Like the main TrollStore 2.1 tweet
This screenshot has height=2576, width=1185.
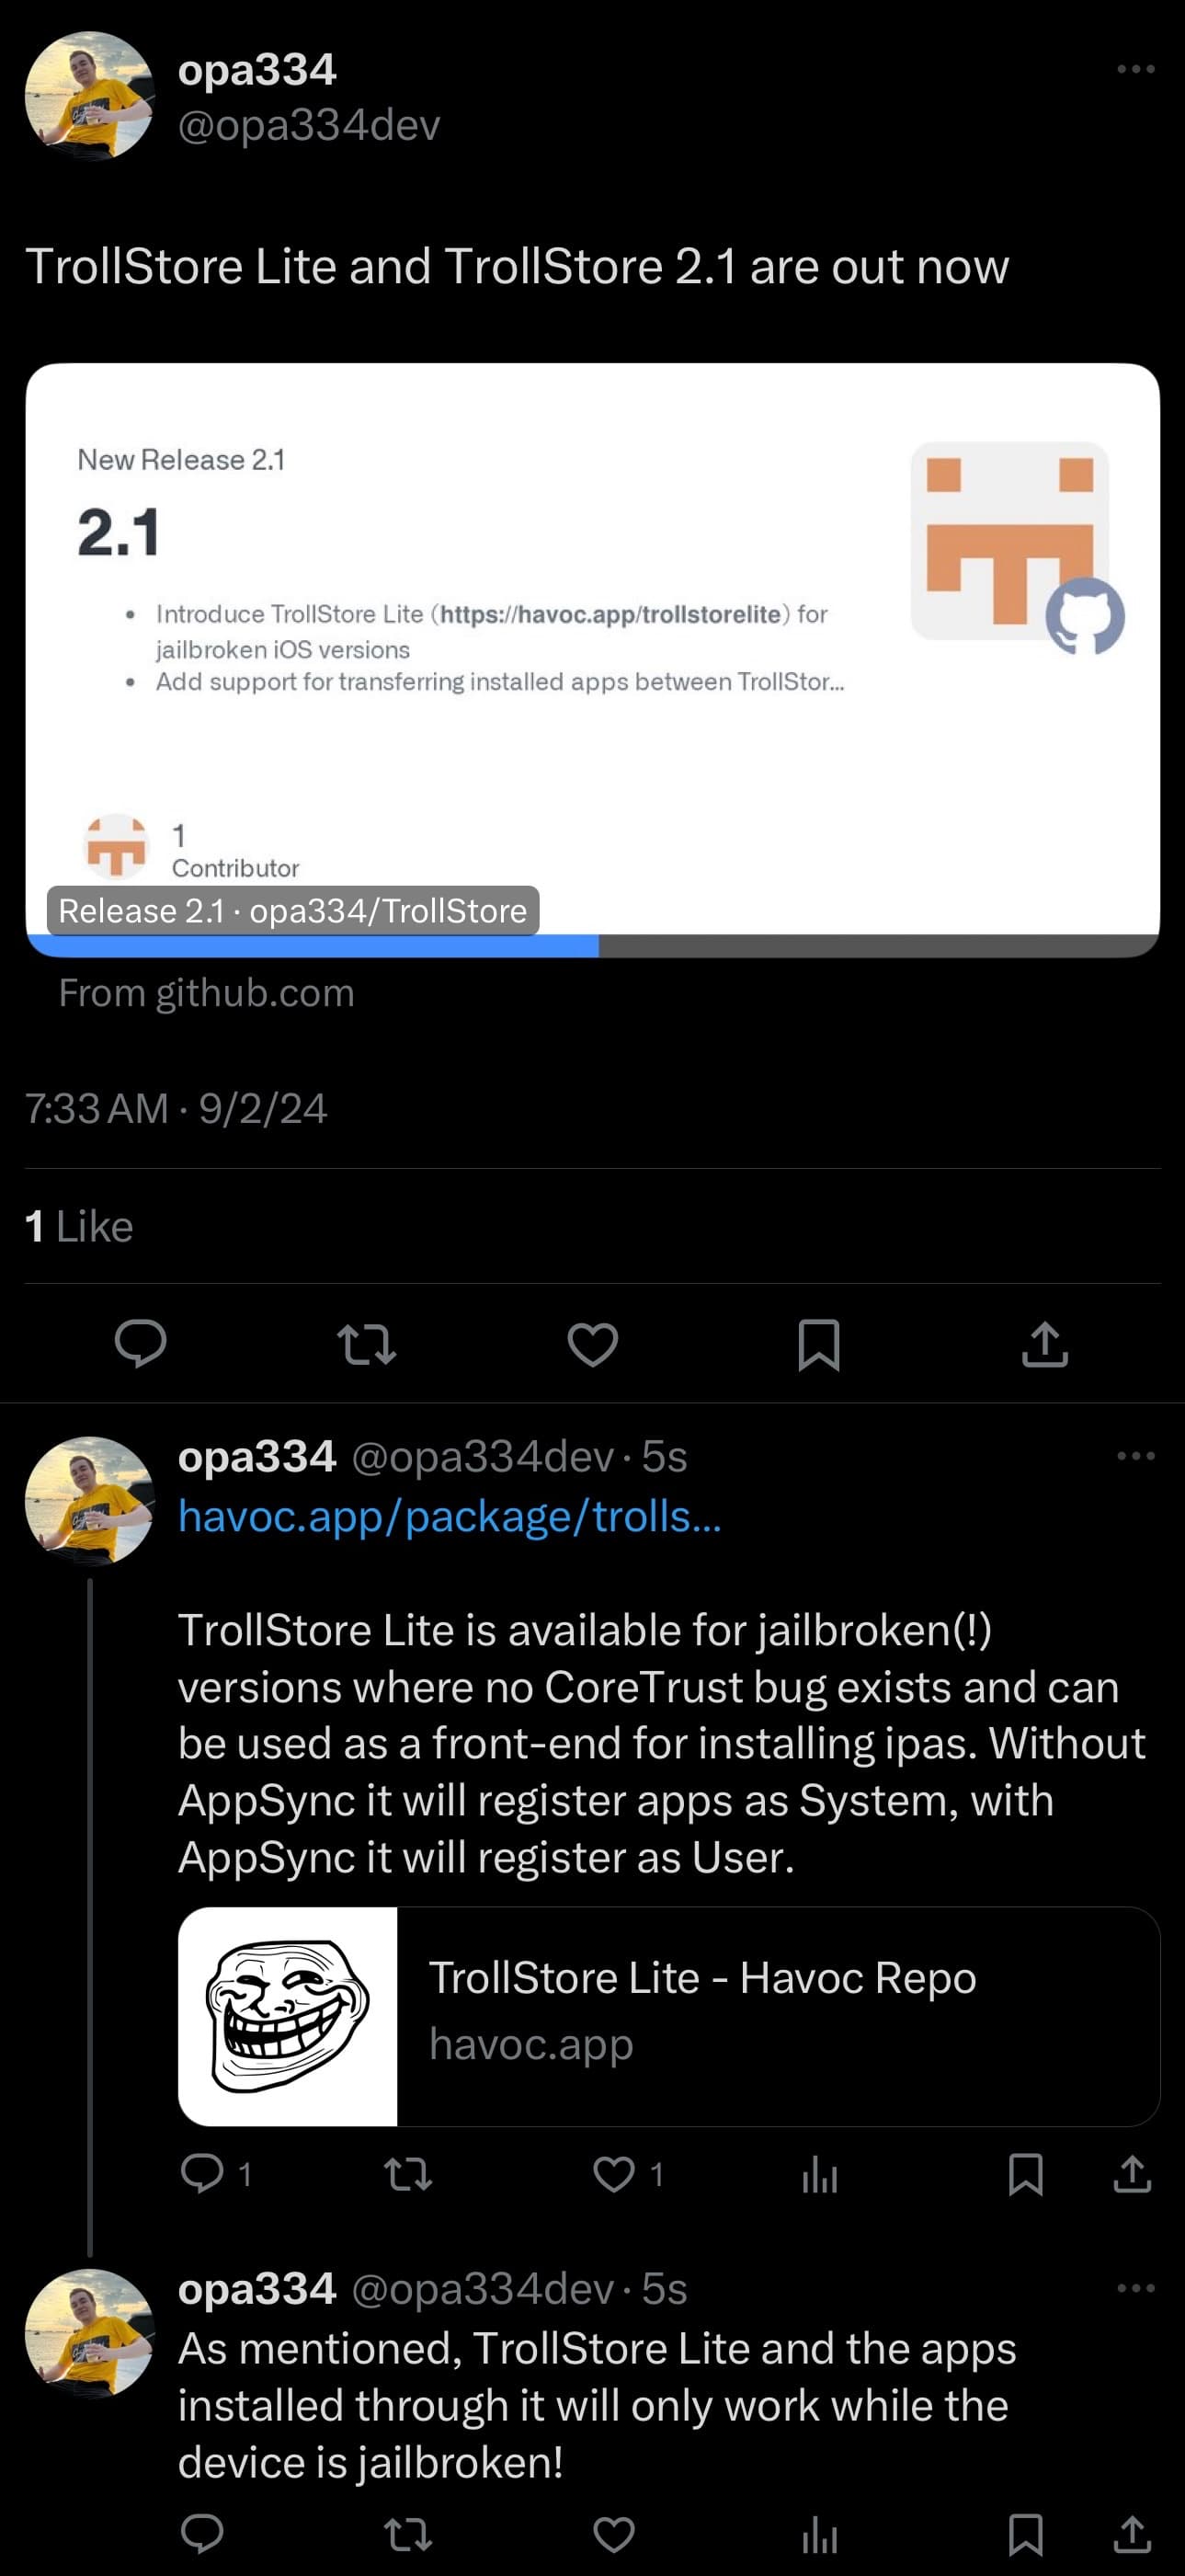pyautogui.click(x=593, y=1343)
